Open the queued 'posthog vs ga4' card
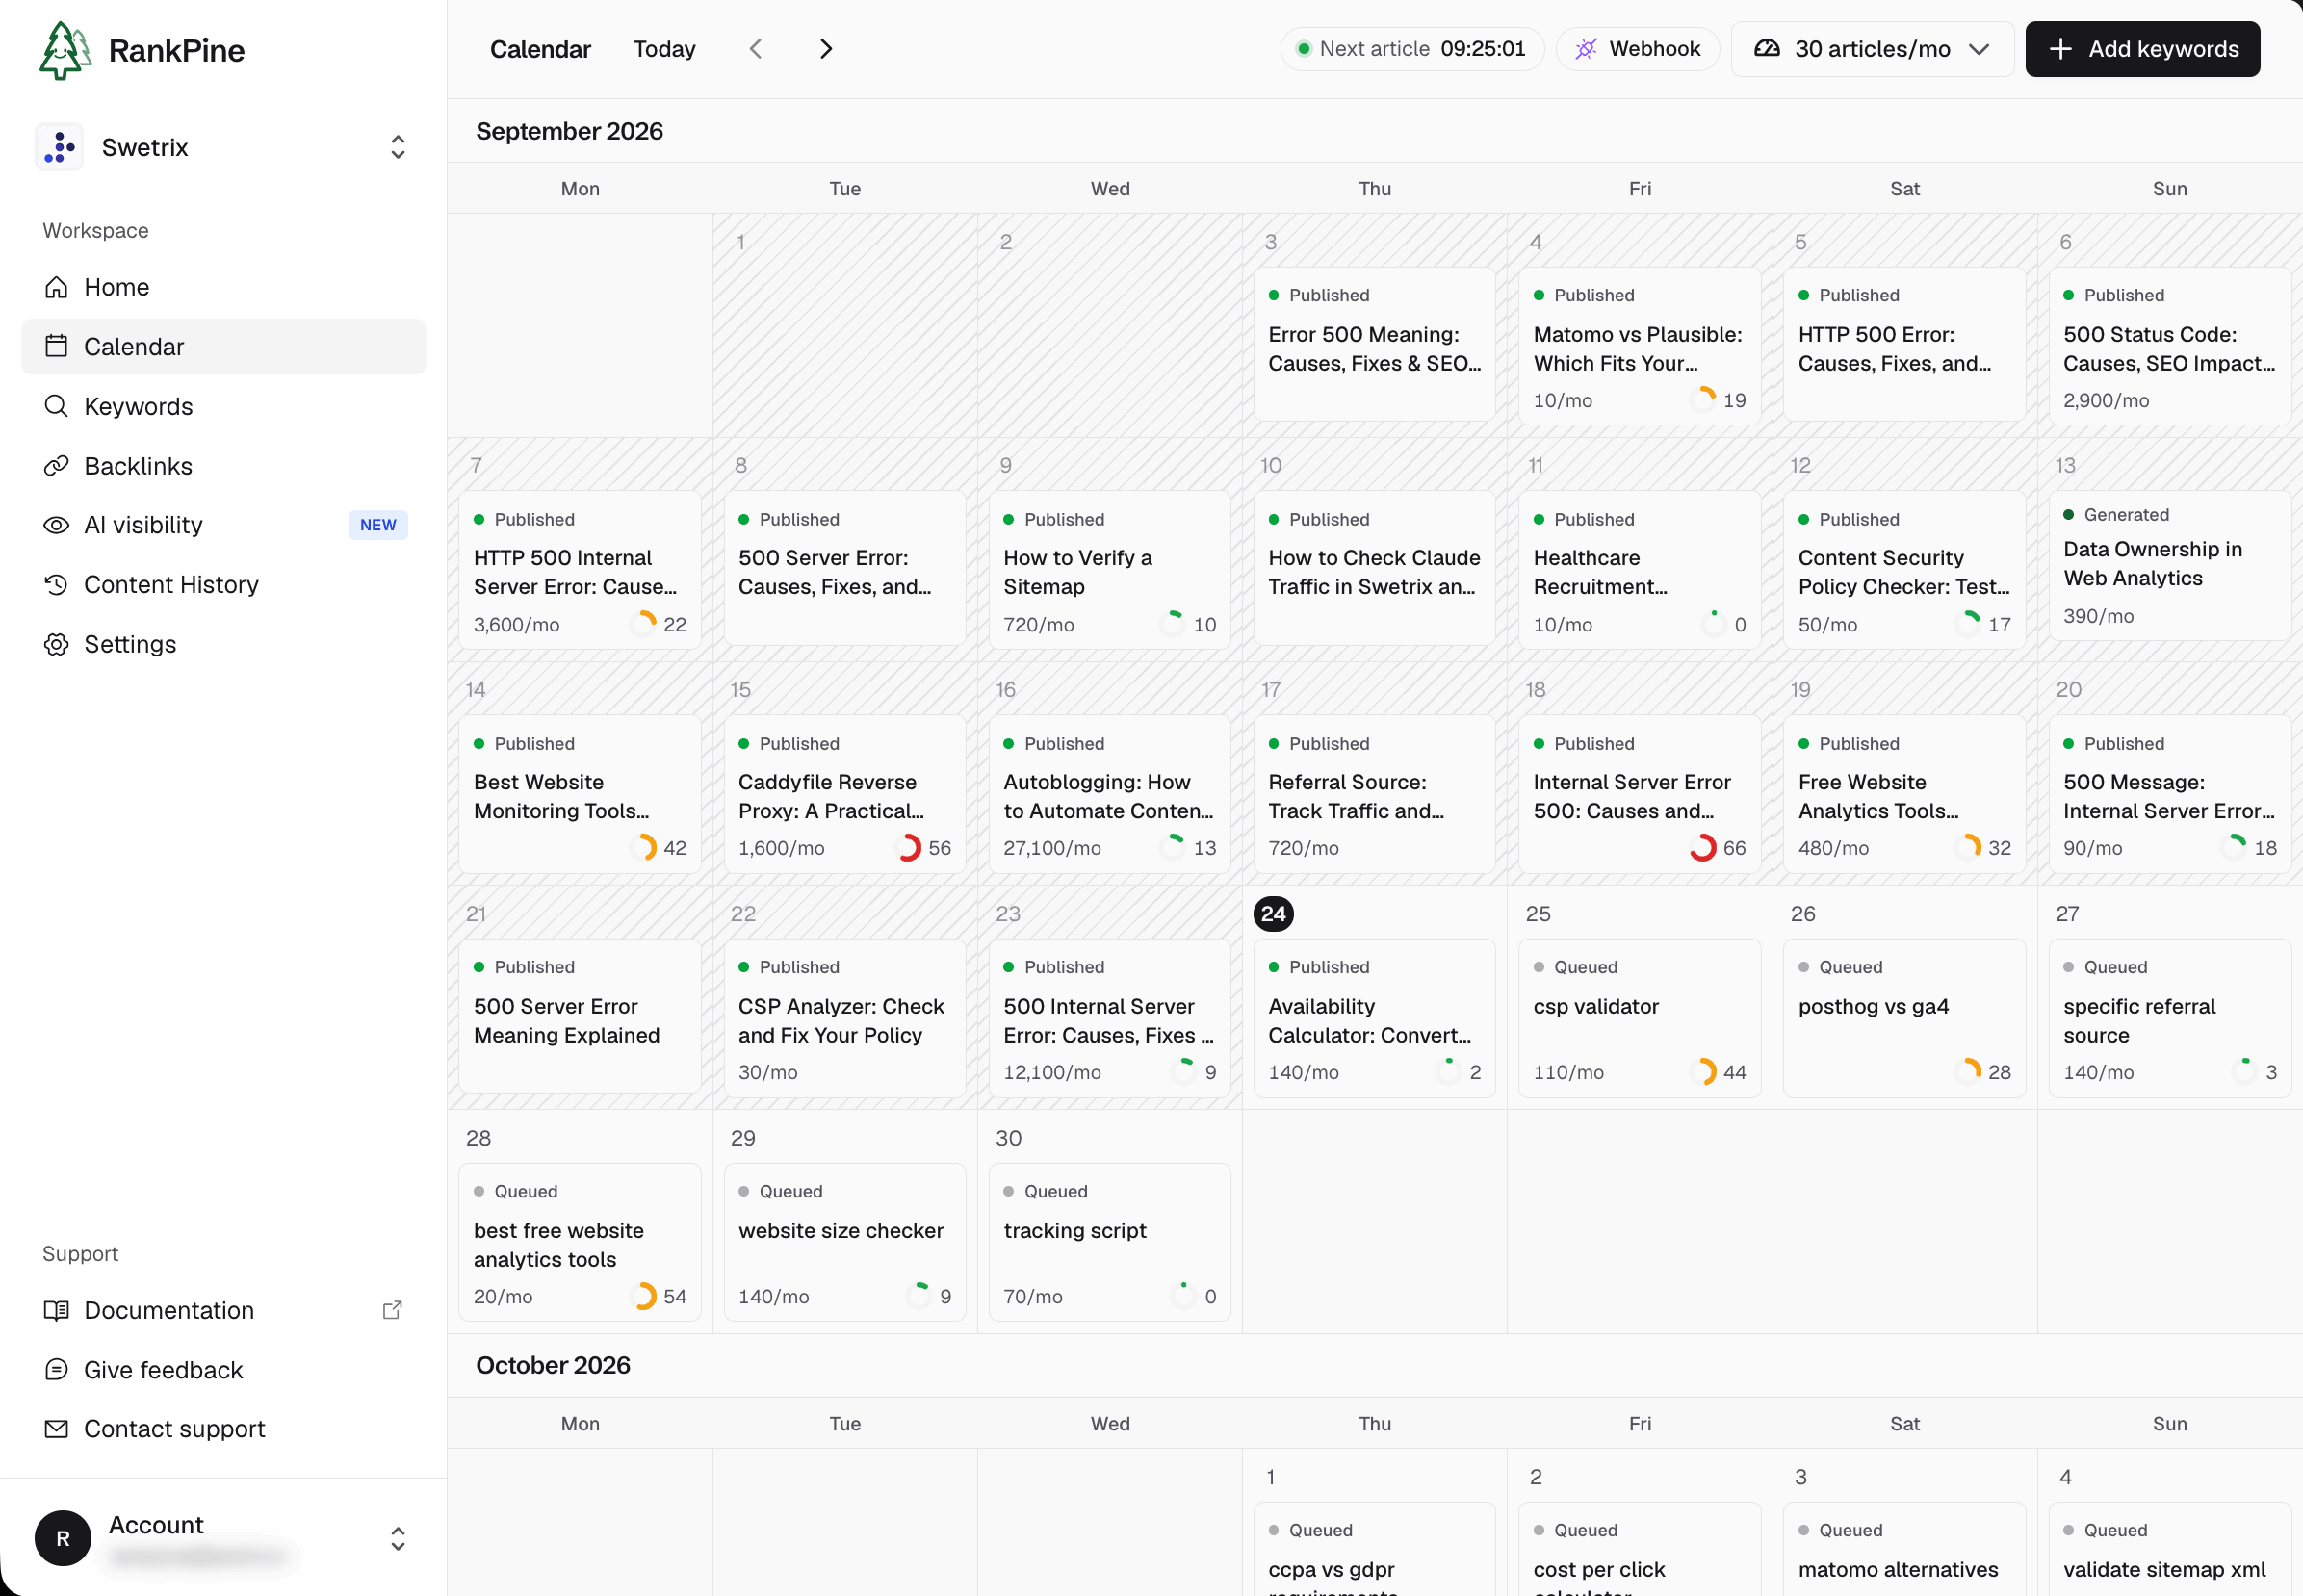Viewport: 2303px width, 1596px height. (x=1904, y=1018)
